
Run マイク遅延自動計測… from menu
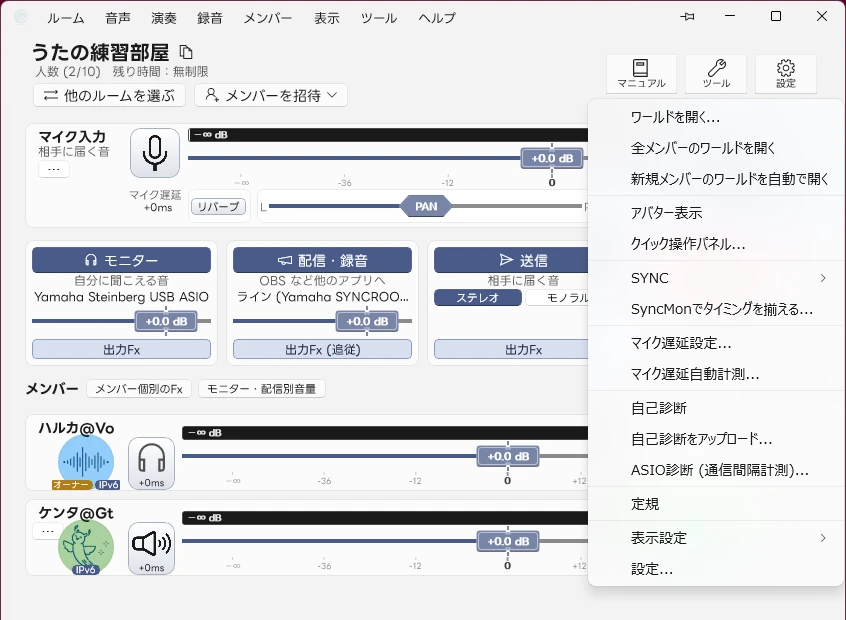pyautogui.click(x=715, y=374)
